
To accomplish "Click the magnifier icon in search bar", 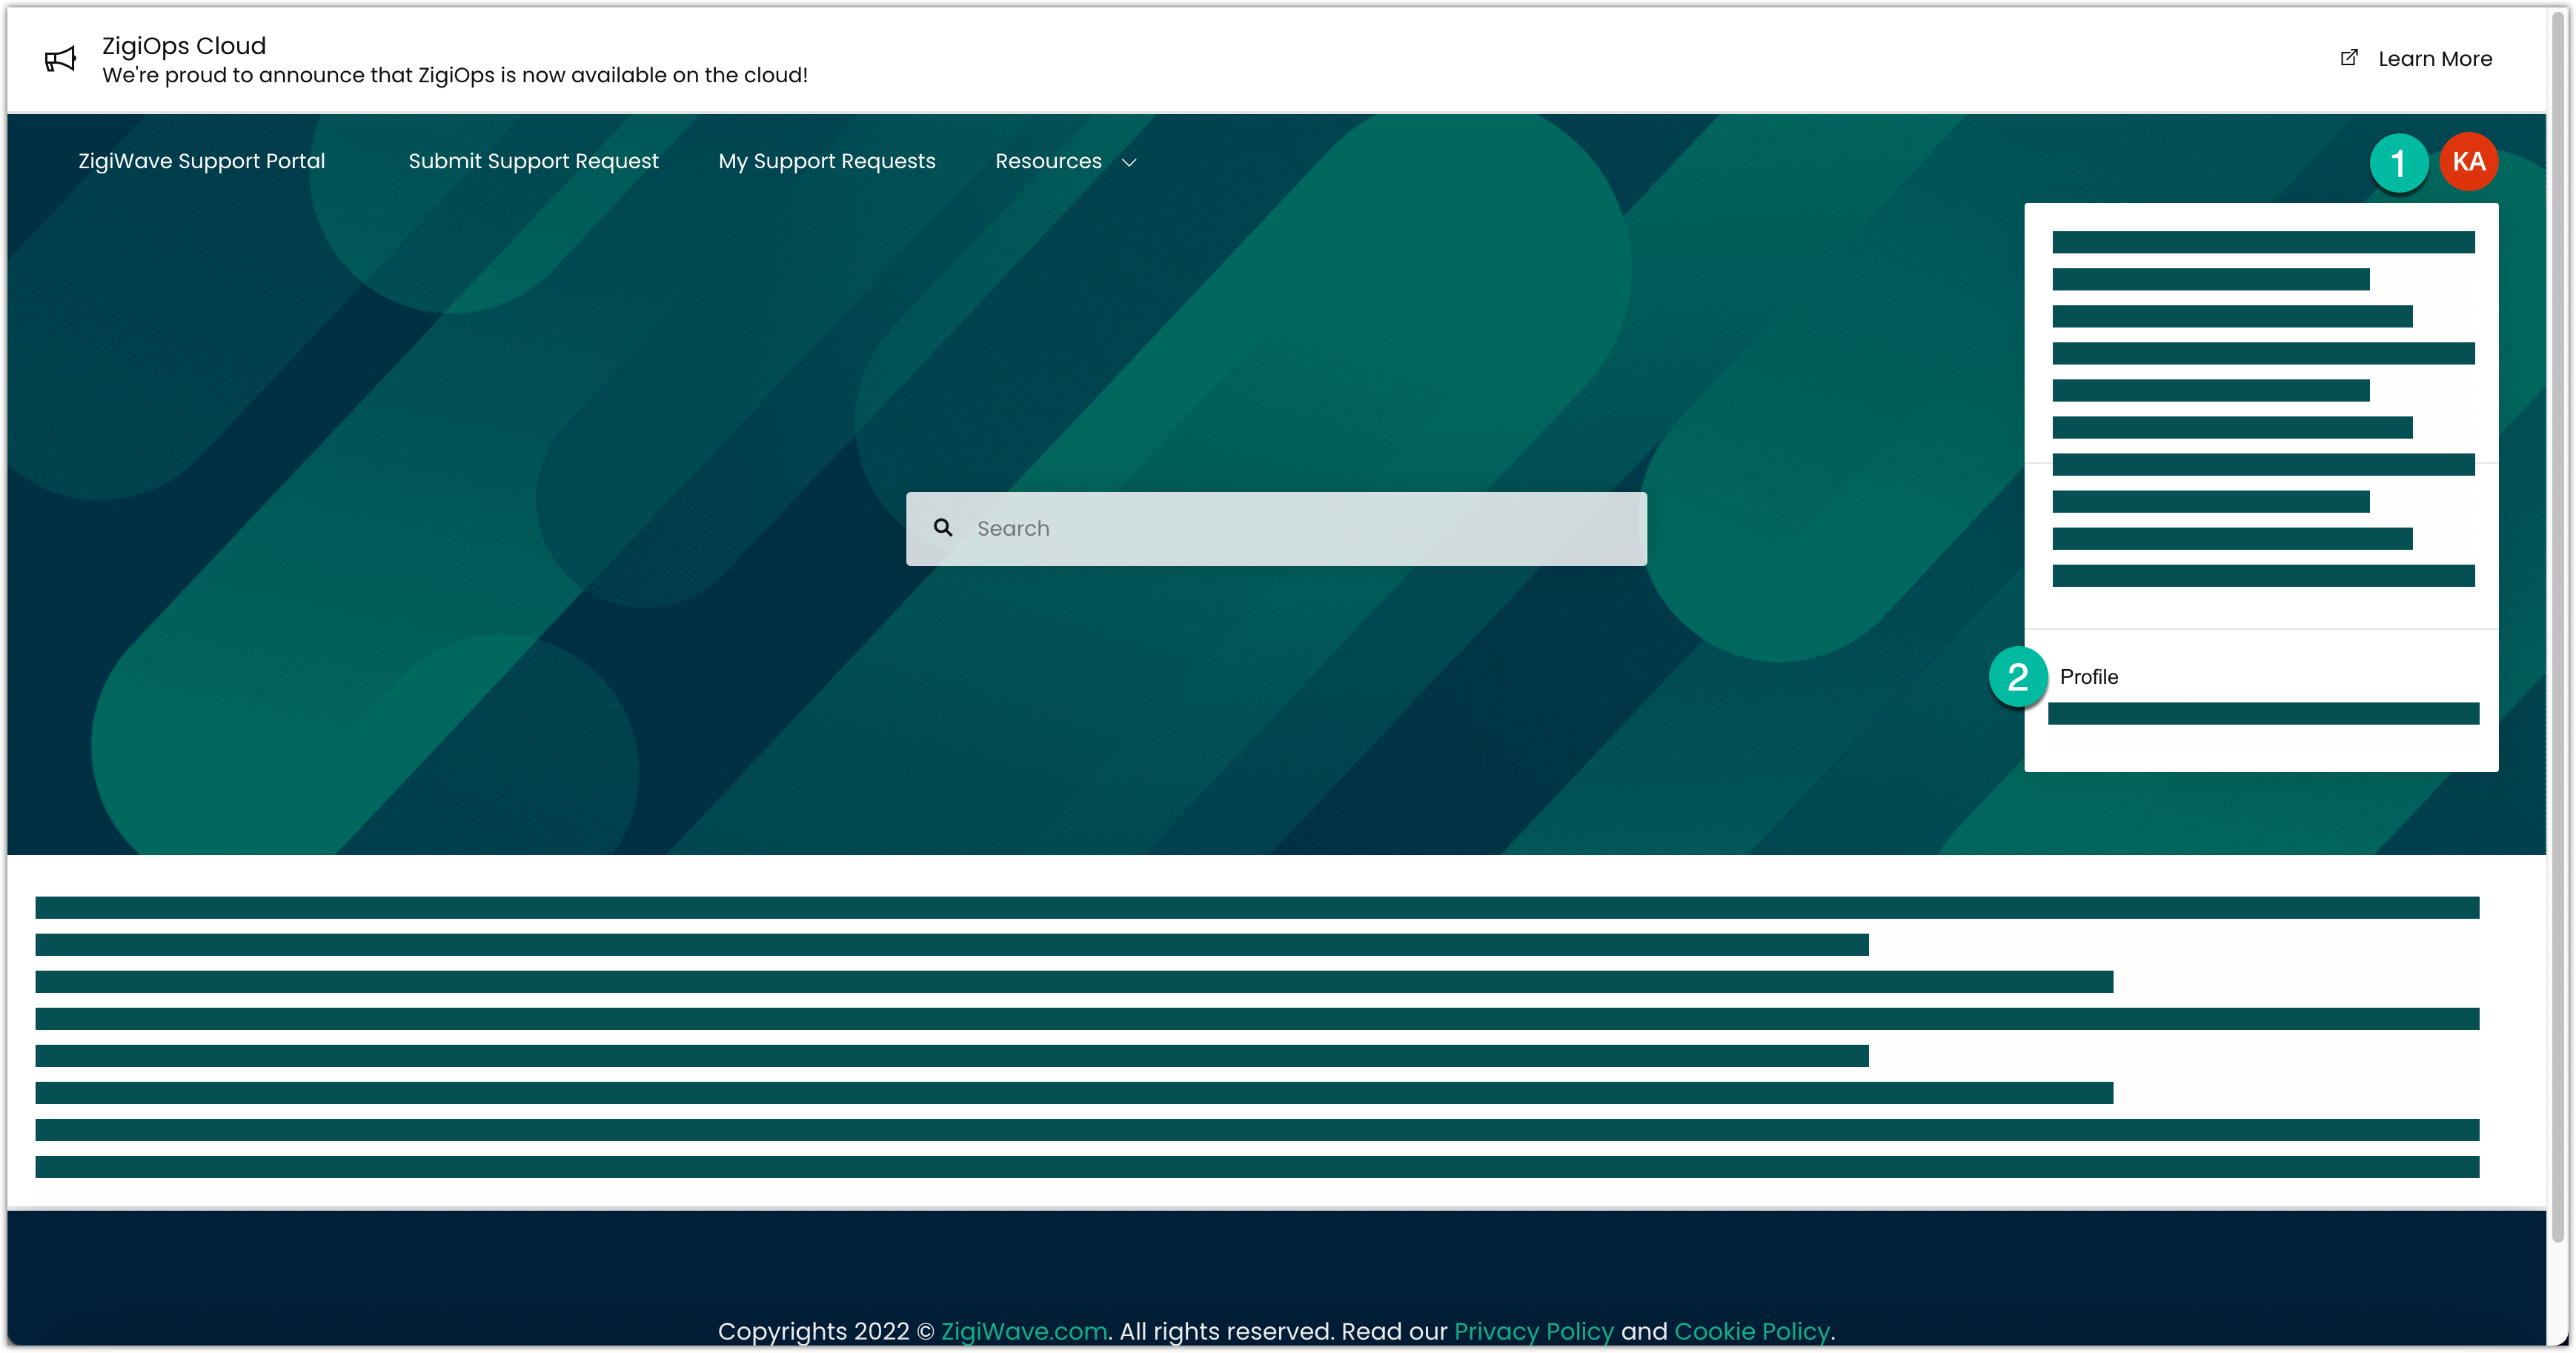I will click(943, 527).
